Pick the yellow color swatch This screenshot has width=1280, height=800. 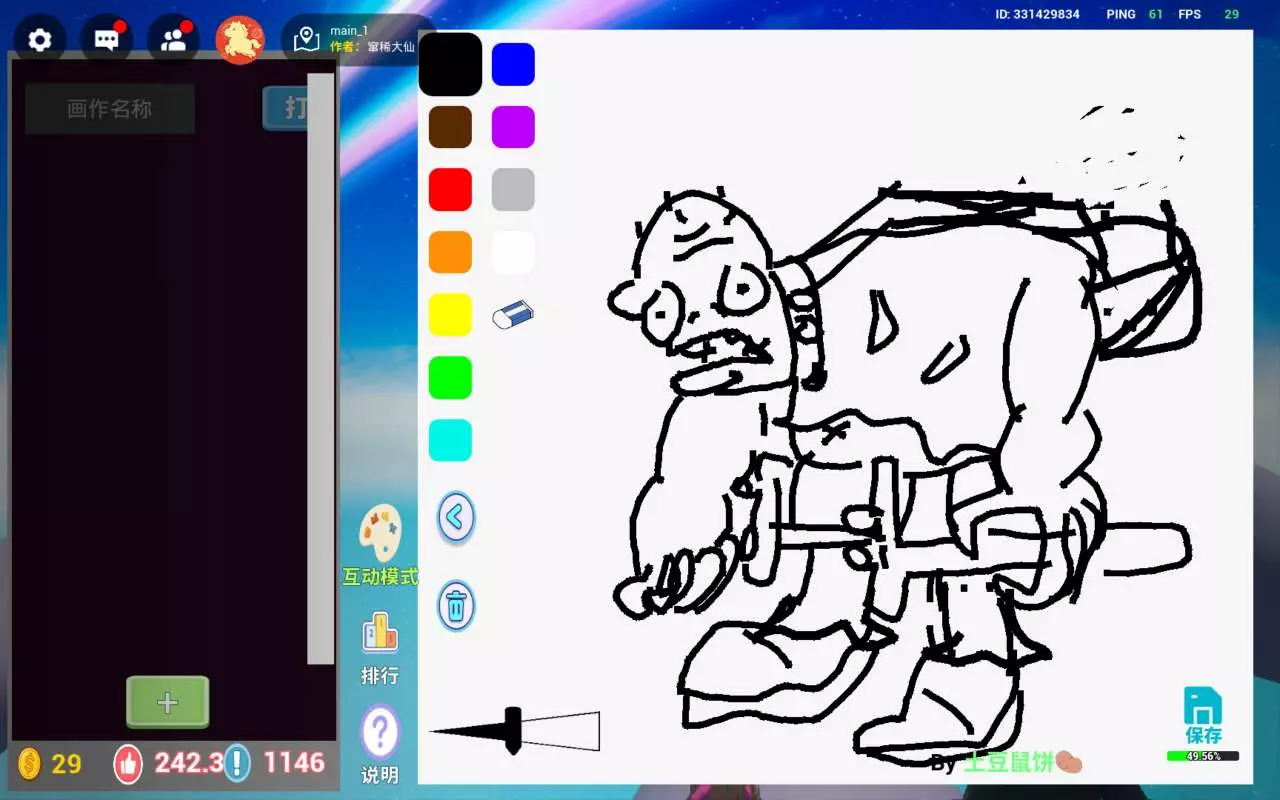click(450, 315)
